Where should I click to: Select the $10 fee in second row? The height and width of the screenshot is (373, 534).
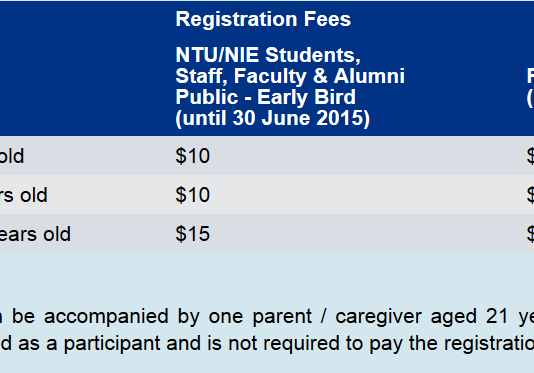[192, 195]
